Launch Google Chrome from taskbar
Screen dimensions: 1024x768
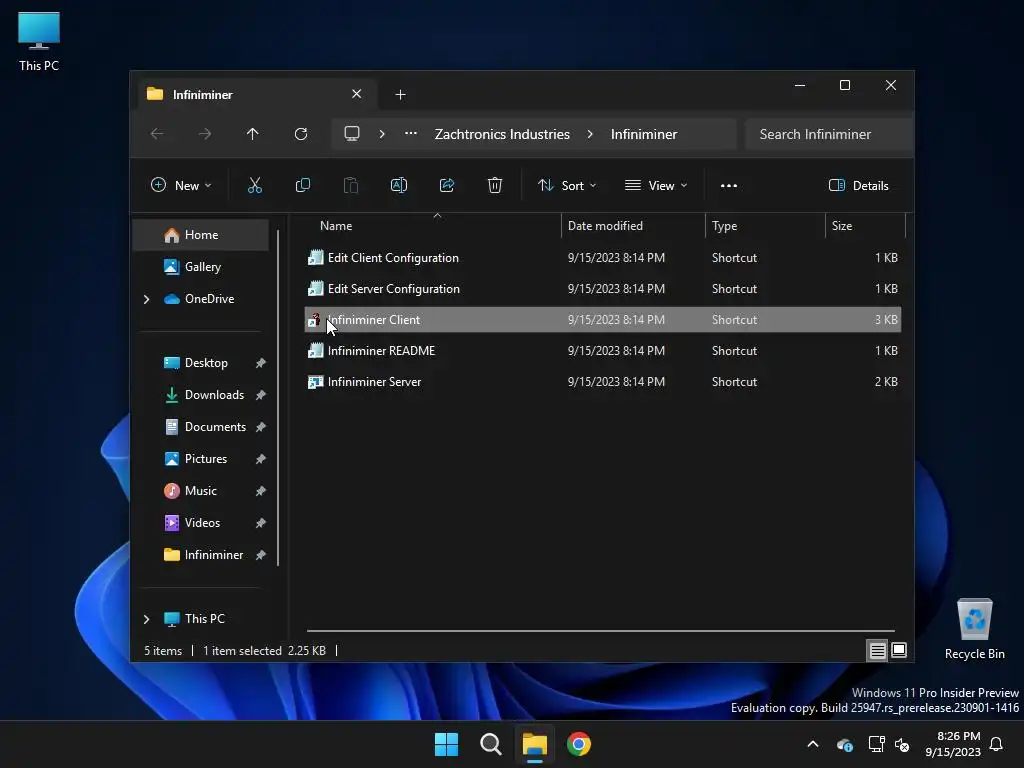[x=579, y=744]
